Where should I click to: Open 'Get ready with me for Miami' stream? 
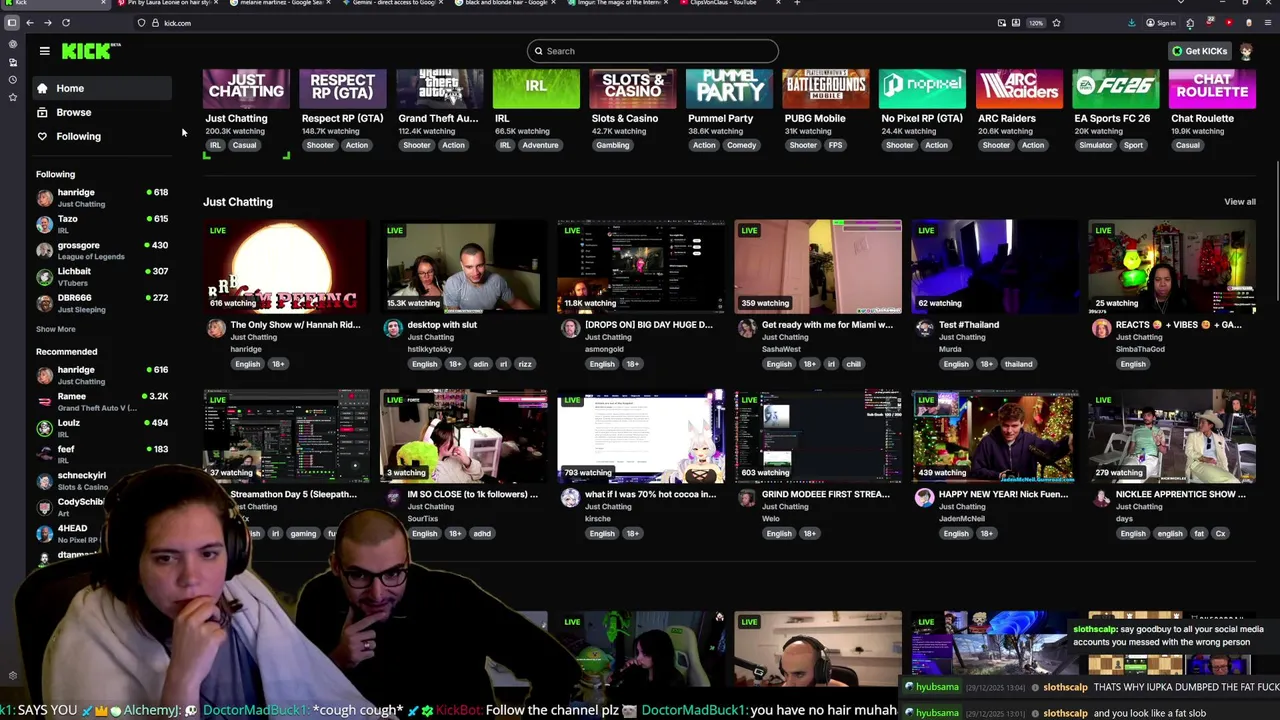point(817,267)
